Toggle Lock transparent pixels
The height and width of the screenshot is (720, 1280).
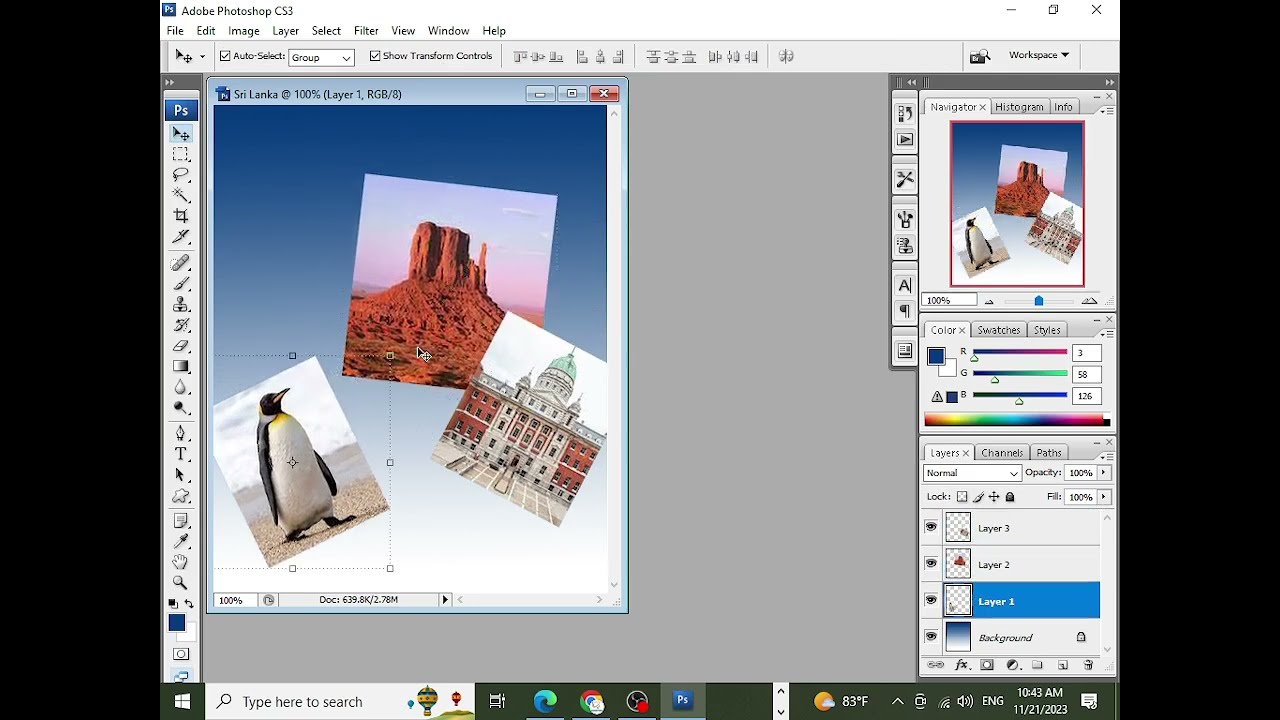pyautogui.click(x=962, y=497)
